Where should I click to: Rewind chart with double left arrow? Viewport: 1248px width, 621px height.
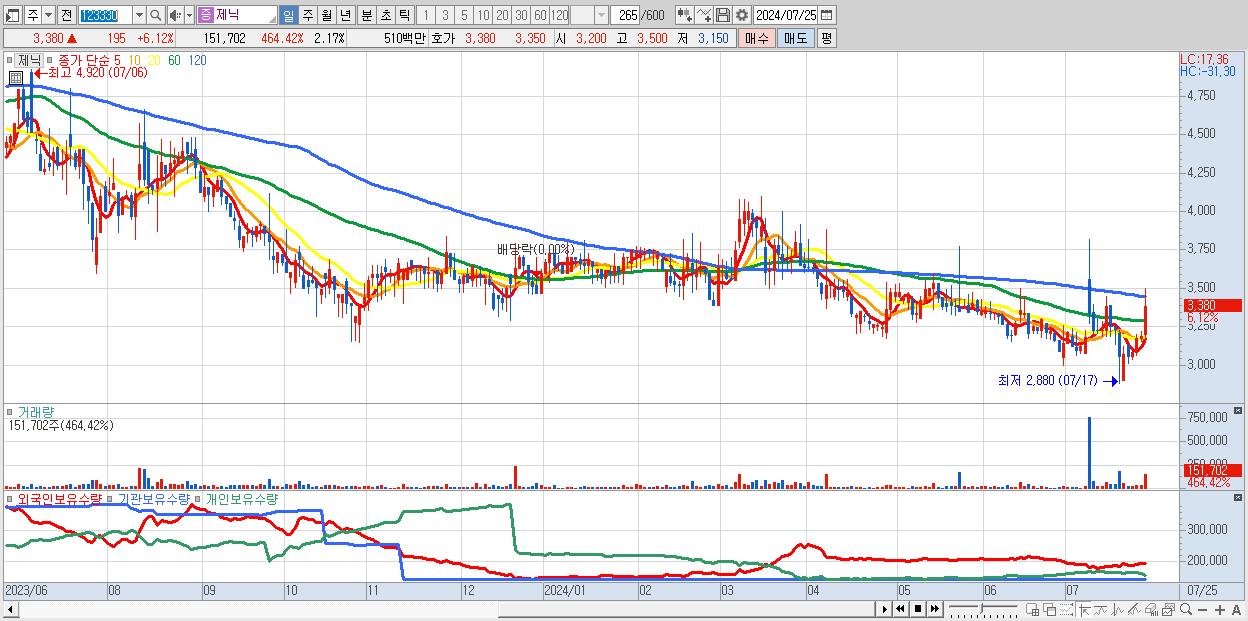(900, 609)
